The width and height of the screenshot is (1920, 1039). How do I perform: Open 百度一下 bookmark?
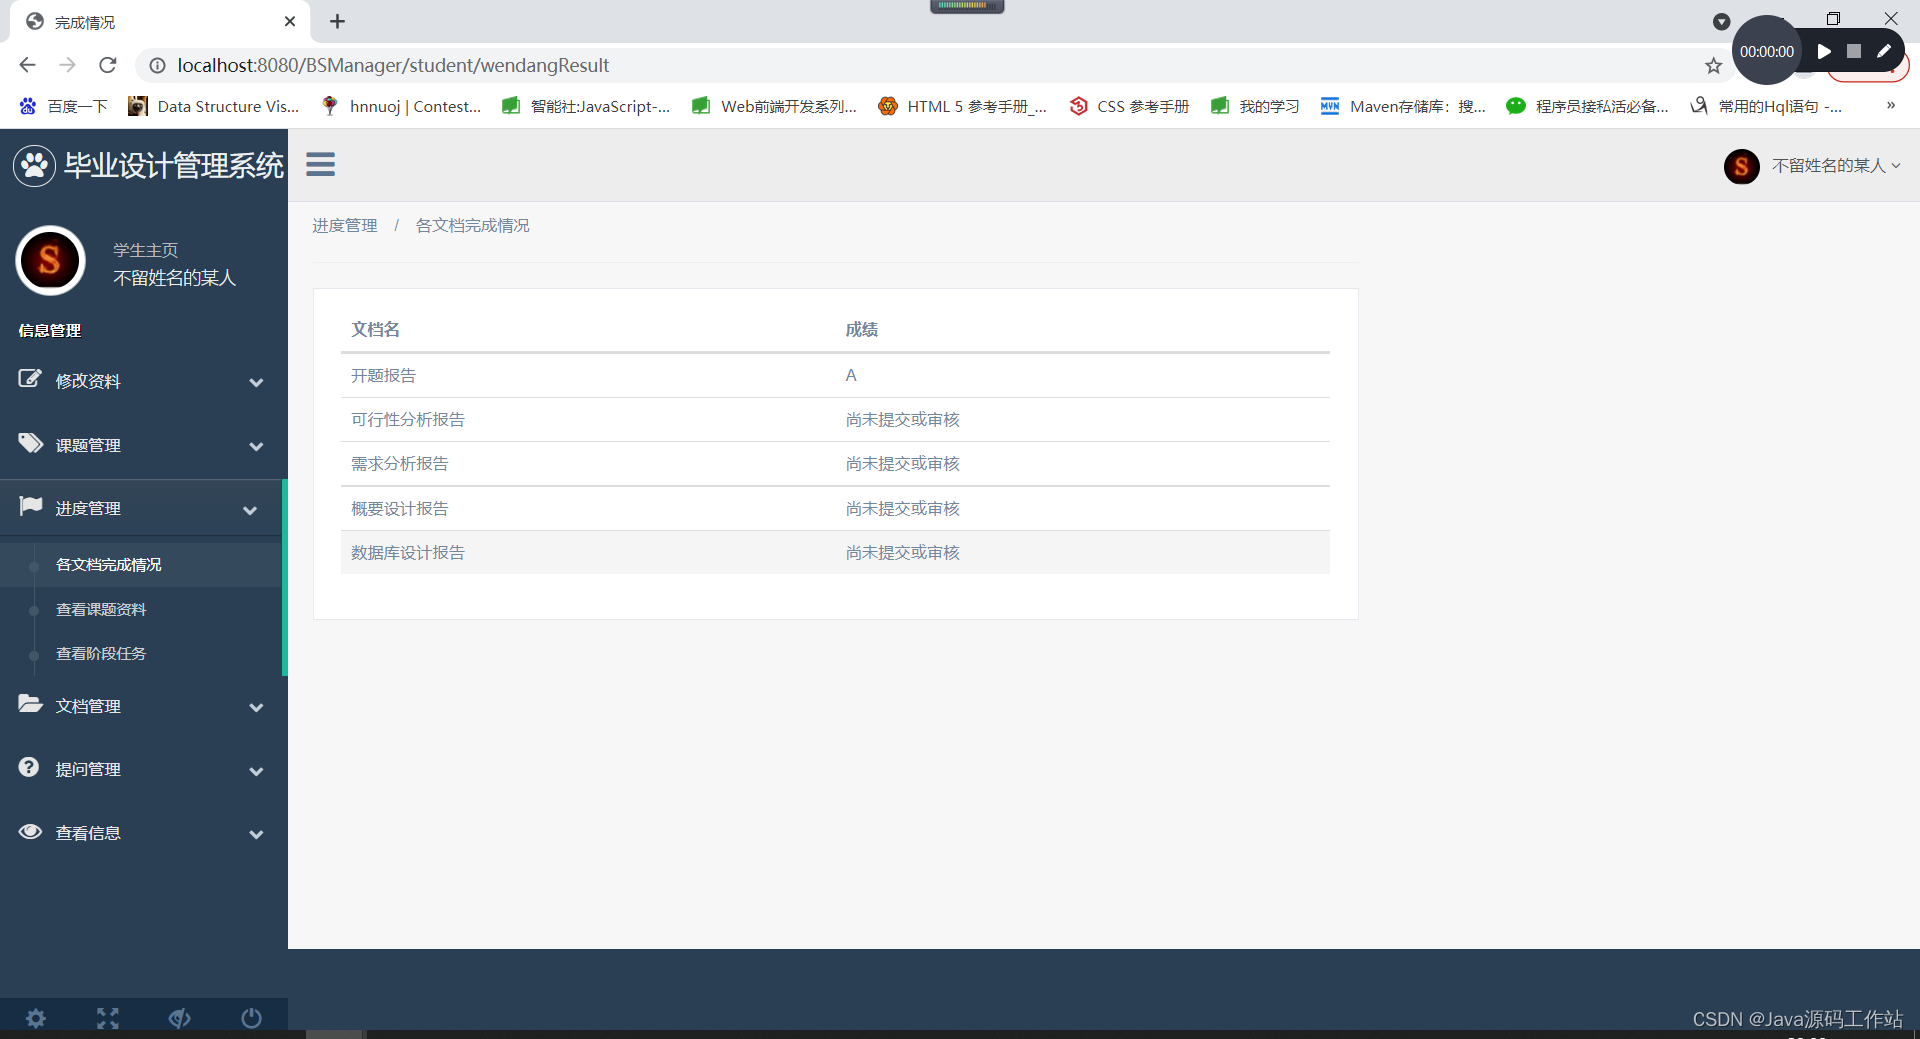click(63, 106)
